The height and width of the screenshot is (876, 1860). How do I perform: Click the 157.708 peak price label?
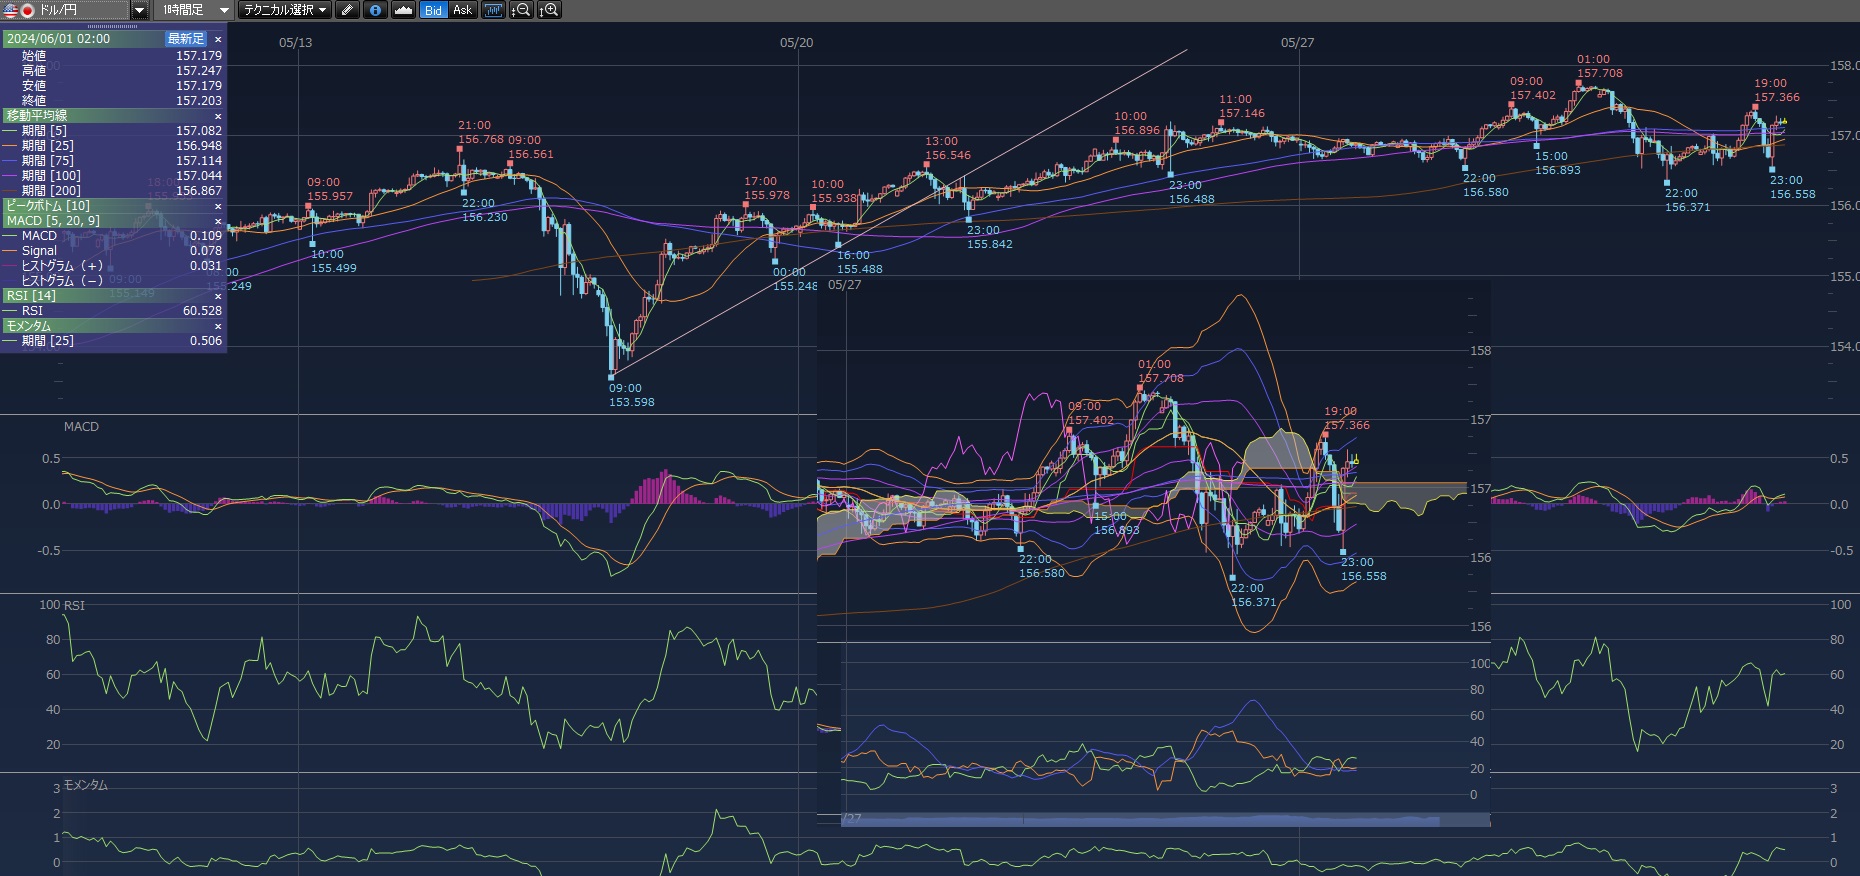tap(1599, 73)
